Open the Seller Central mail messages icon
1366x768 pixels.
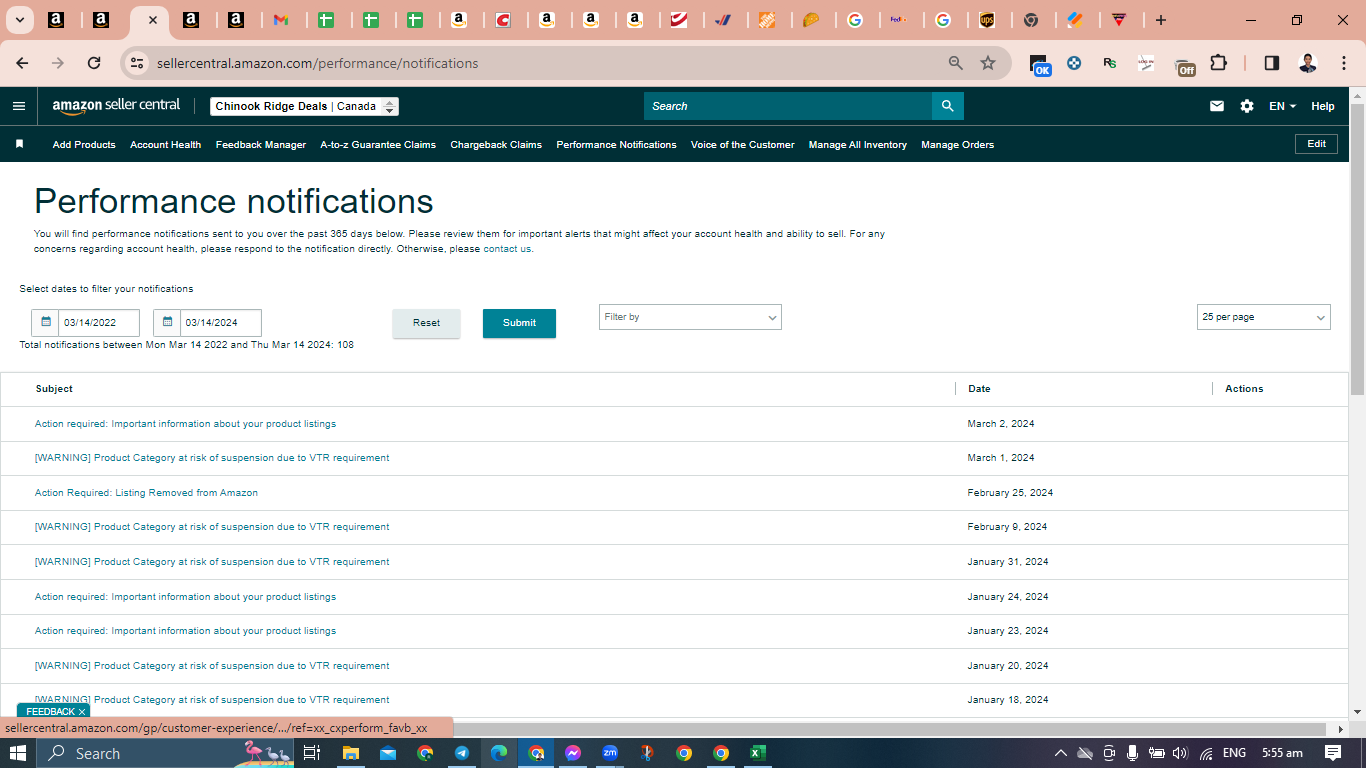(1217, 106)
